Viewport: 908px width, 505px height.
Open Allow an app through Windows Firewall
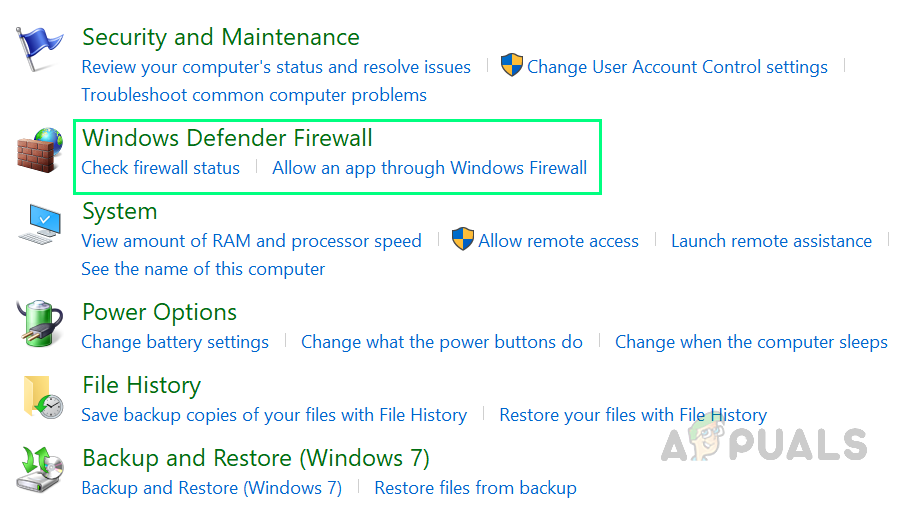pos(430,168)
